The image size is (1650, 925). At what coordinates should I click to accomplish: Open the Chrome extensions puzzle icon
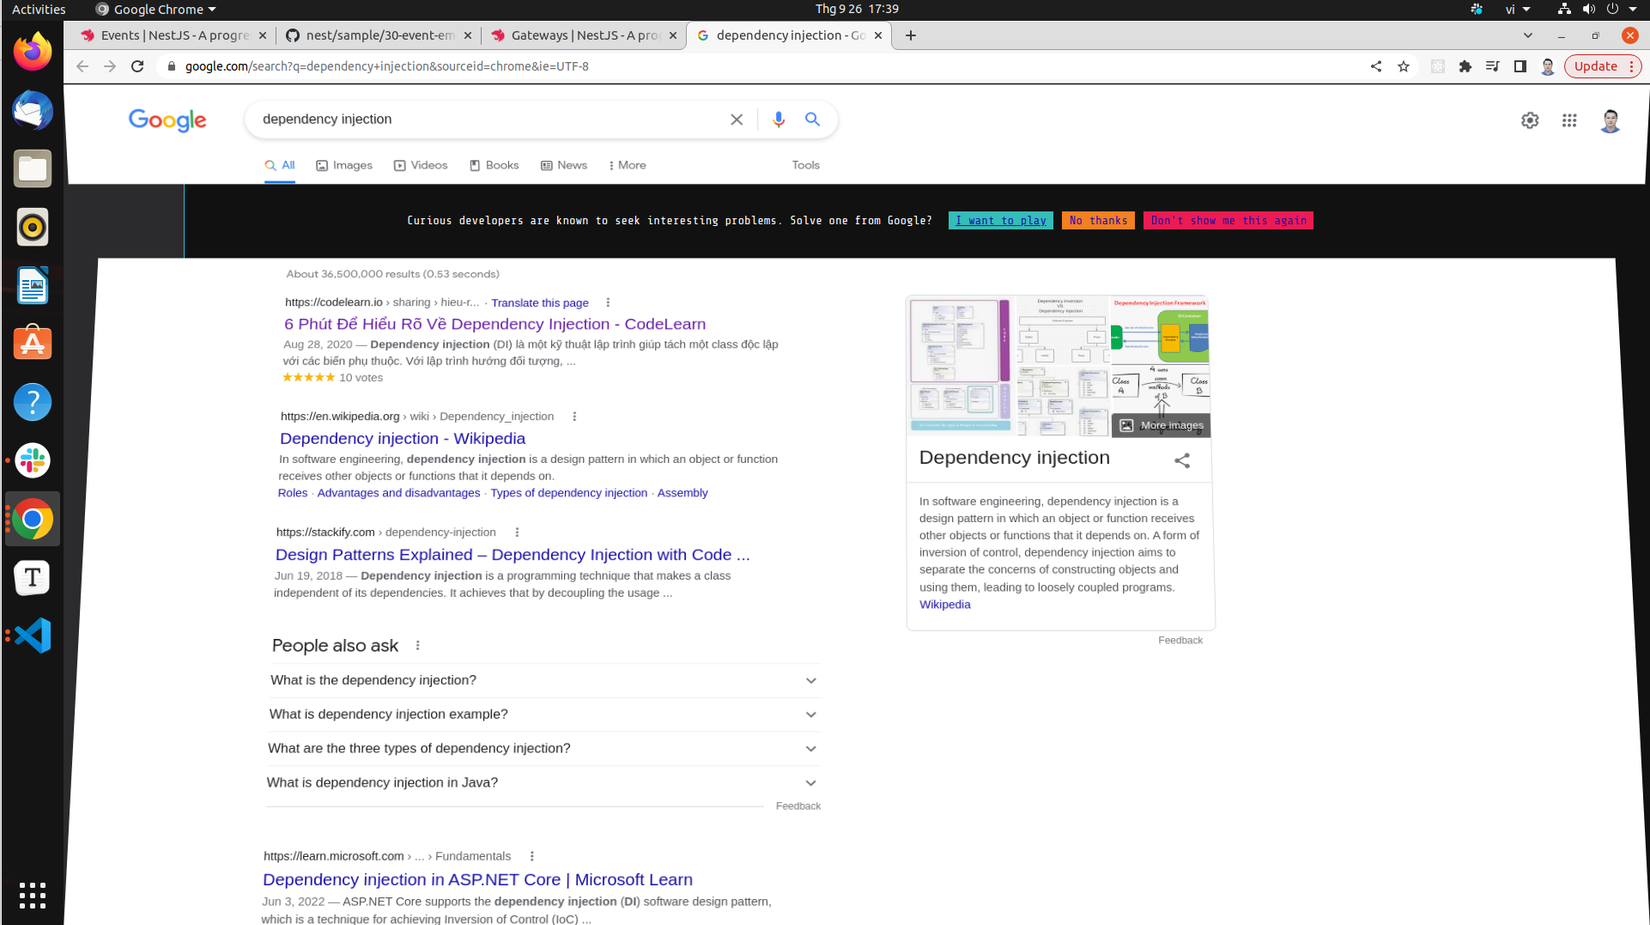pos(1465,66)
